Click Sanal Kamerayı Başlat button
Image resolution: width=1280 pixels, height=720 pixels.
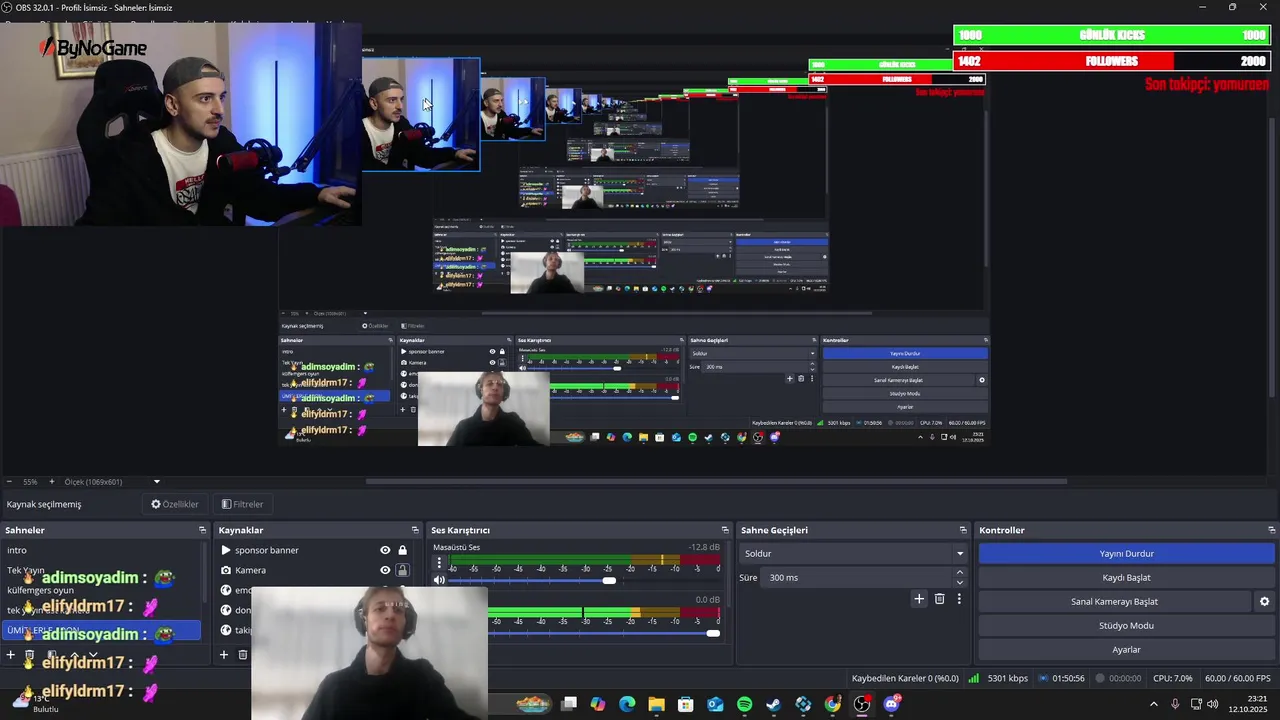click(1114, 601)
